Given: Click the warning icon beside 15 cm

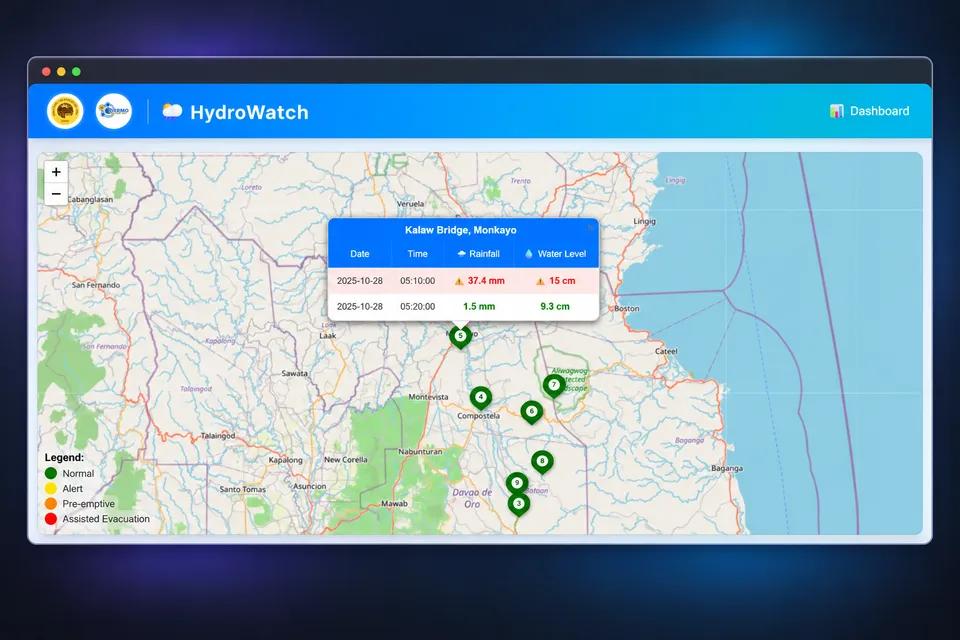Looking at the screenshot, I should tap(540, 281).
